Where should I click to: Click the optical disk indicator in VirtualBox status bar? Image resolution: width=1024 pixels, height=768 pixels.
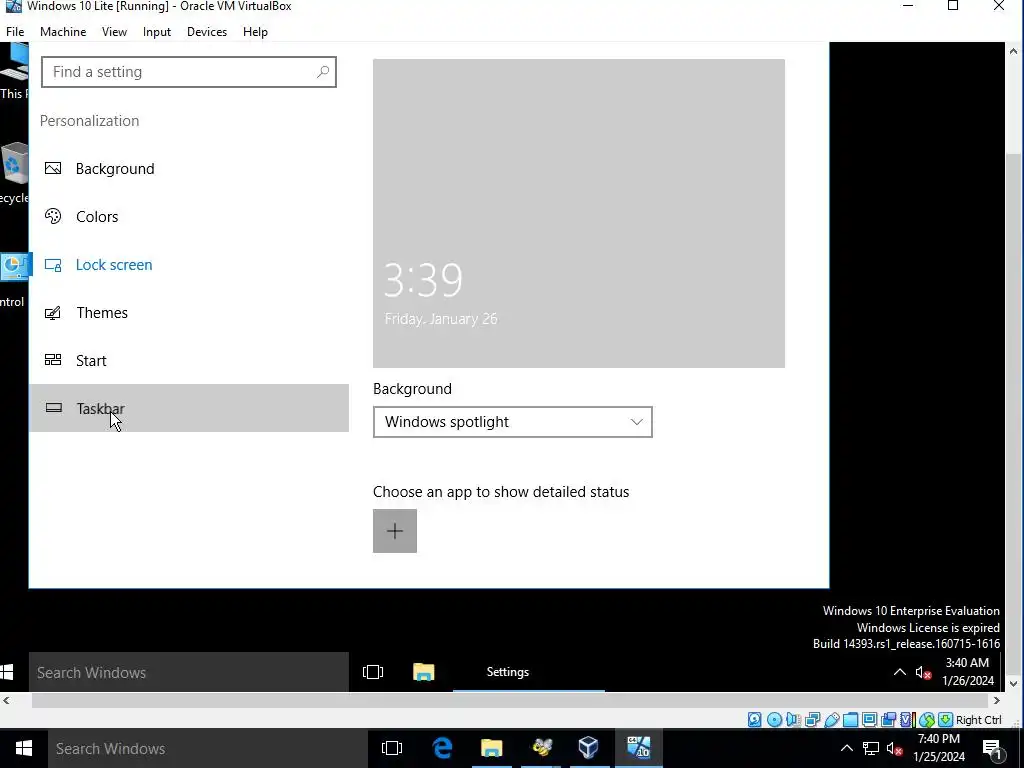775,720
